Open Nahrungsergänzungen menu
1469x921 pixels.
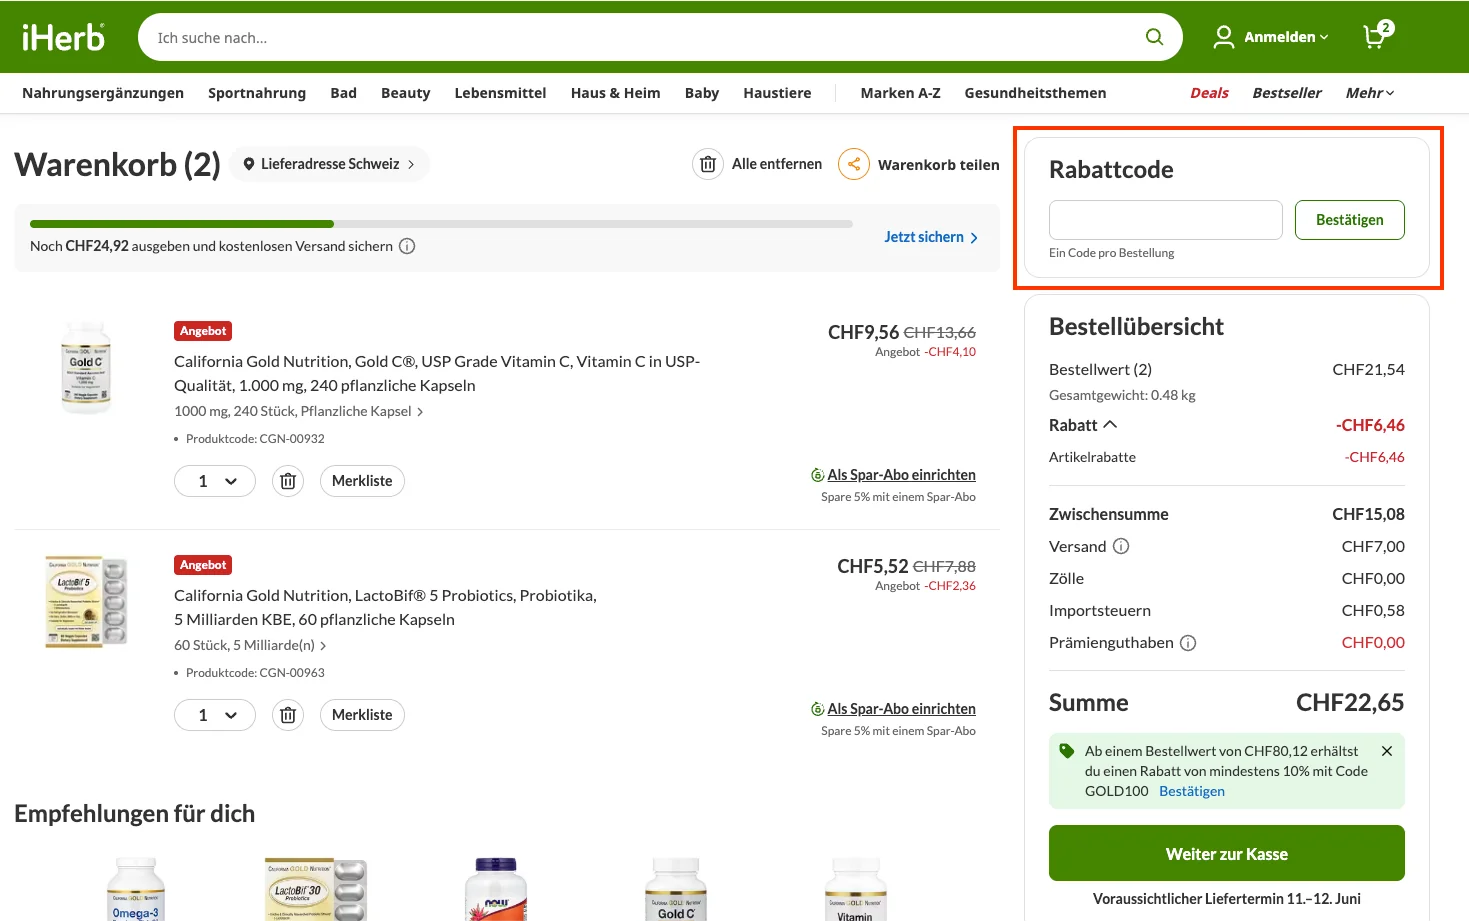tap(103, 93)
